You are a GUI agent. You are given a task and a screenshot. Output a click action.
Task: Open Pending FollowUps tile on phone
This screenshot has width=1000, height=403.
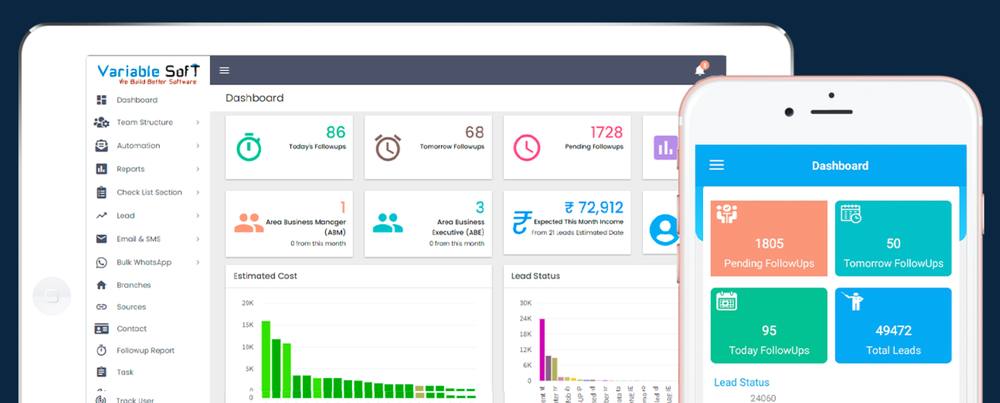[x=769, y=238]
